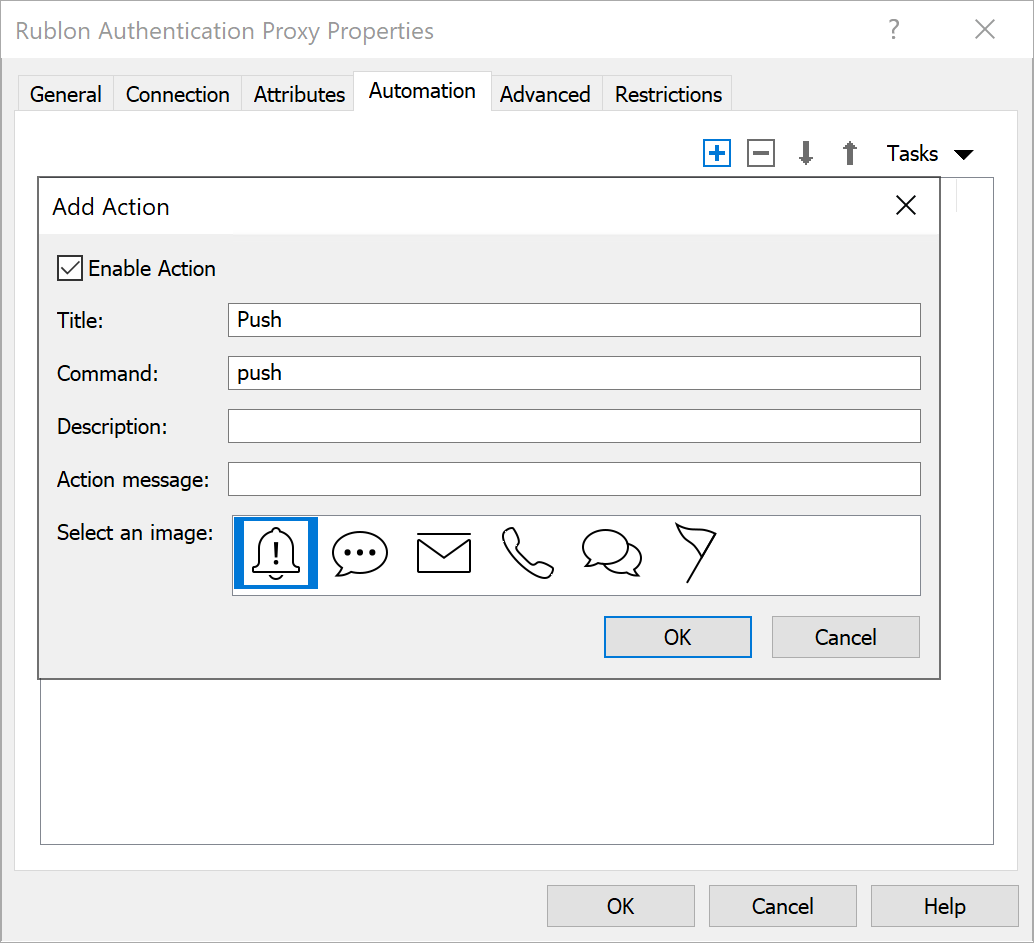Click the Help button
Viewport: 1034px width, 943px height.
944,906
